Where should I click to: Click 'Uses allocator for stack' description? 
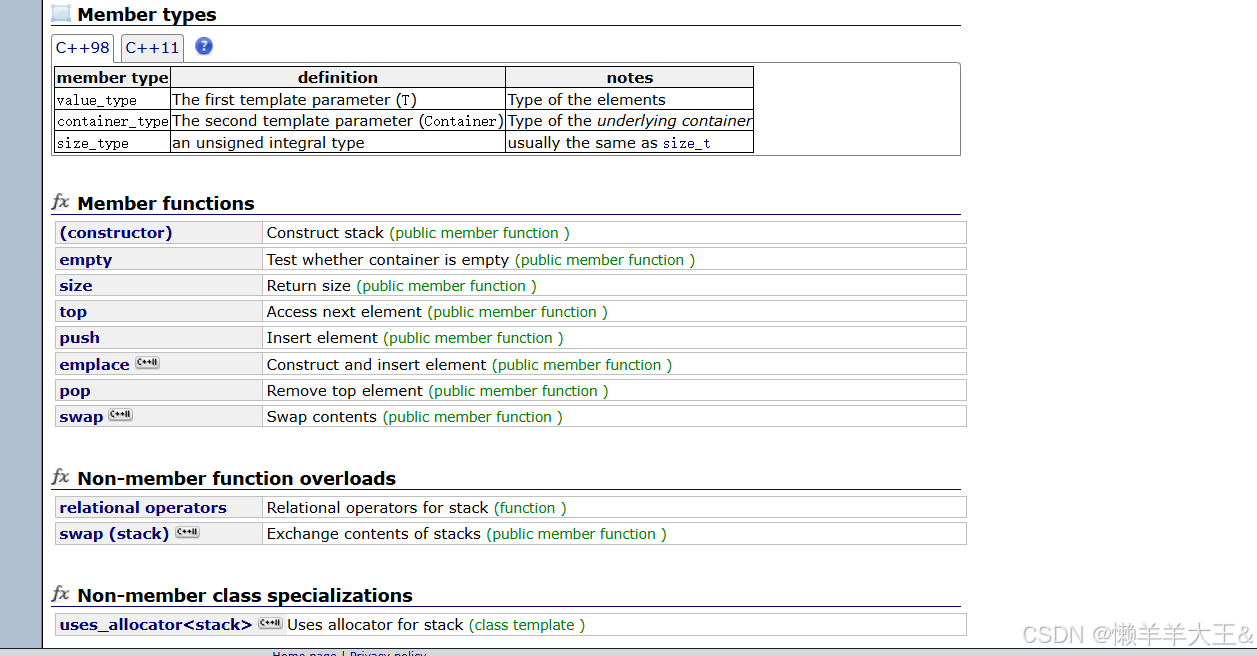click(x=376, y=625)
